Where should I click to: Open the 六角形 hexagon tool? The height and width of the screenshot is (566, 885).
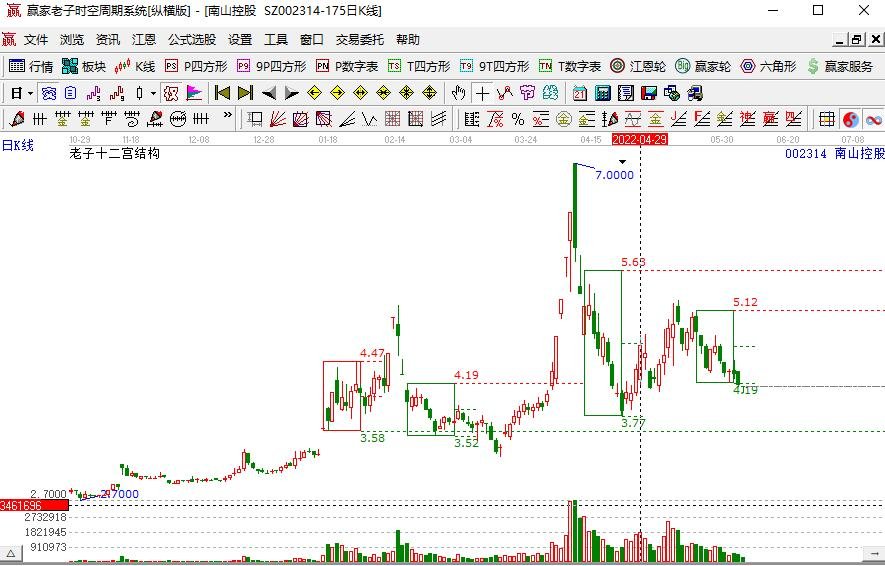768,67
